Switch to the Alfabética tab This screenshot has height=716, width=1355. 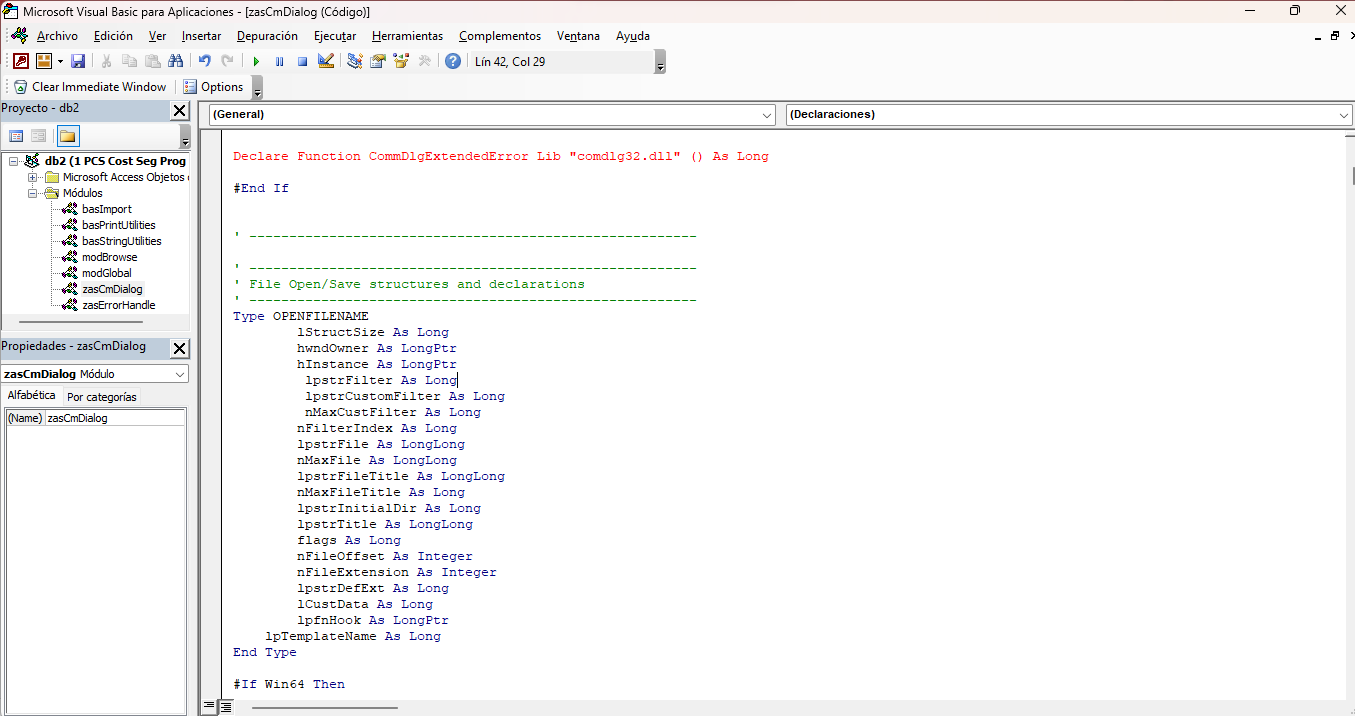[x=31, y=396]
